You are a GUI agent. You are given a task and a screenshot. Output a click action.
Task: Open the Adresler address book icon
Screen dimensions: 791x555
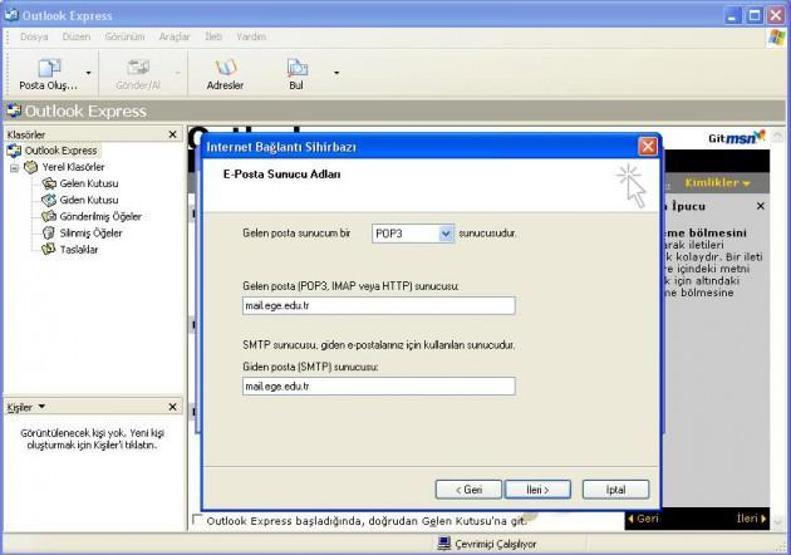(225, 68)
